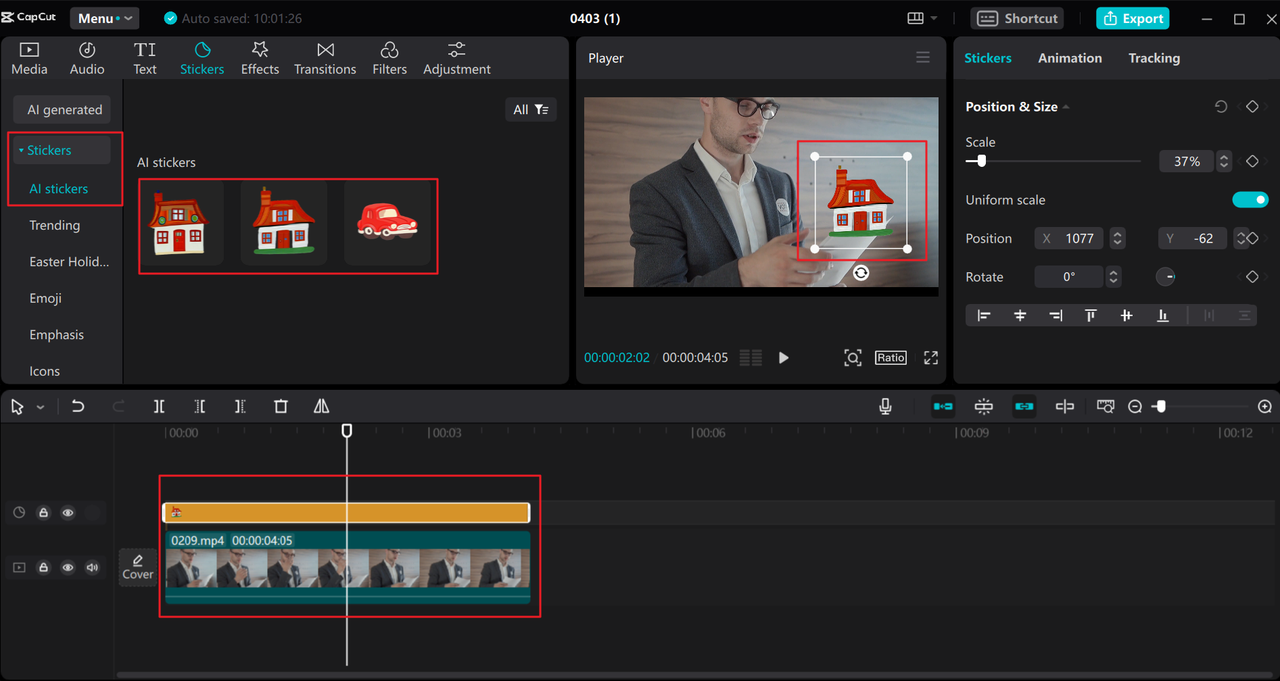The height and width of the screenshot is (681, 1280).
Task: Add a Scale keyframe
Action: 1252,161
